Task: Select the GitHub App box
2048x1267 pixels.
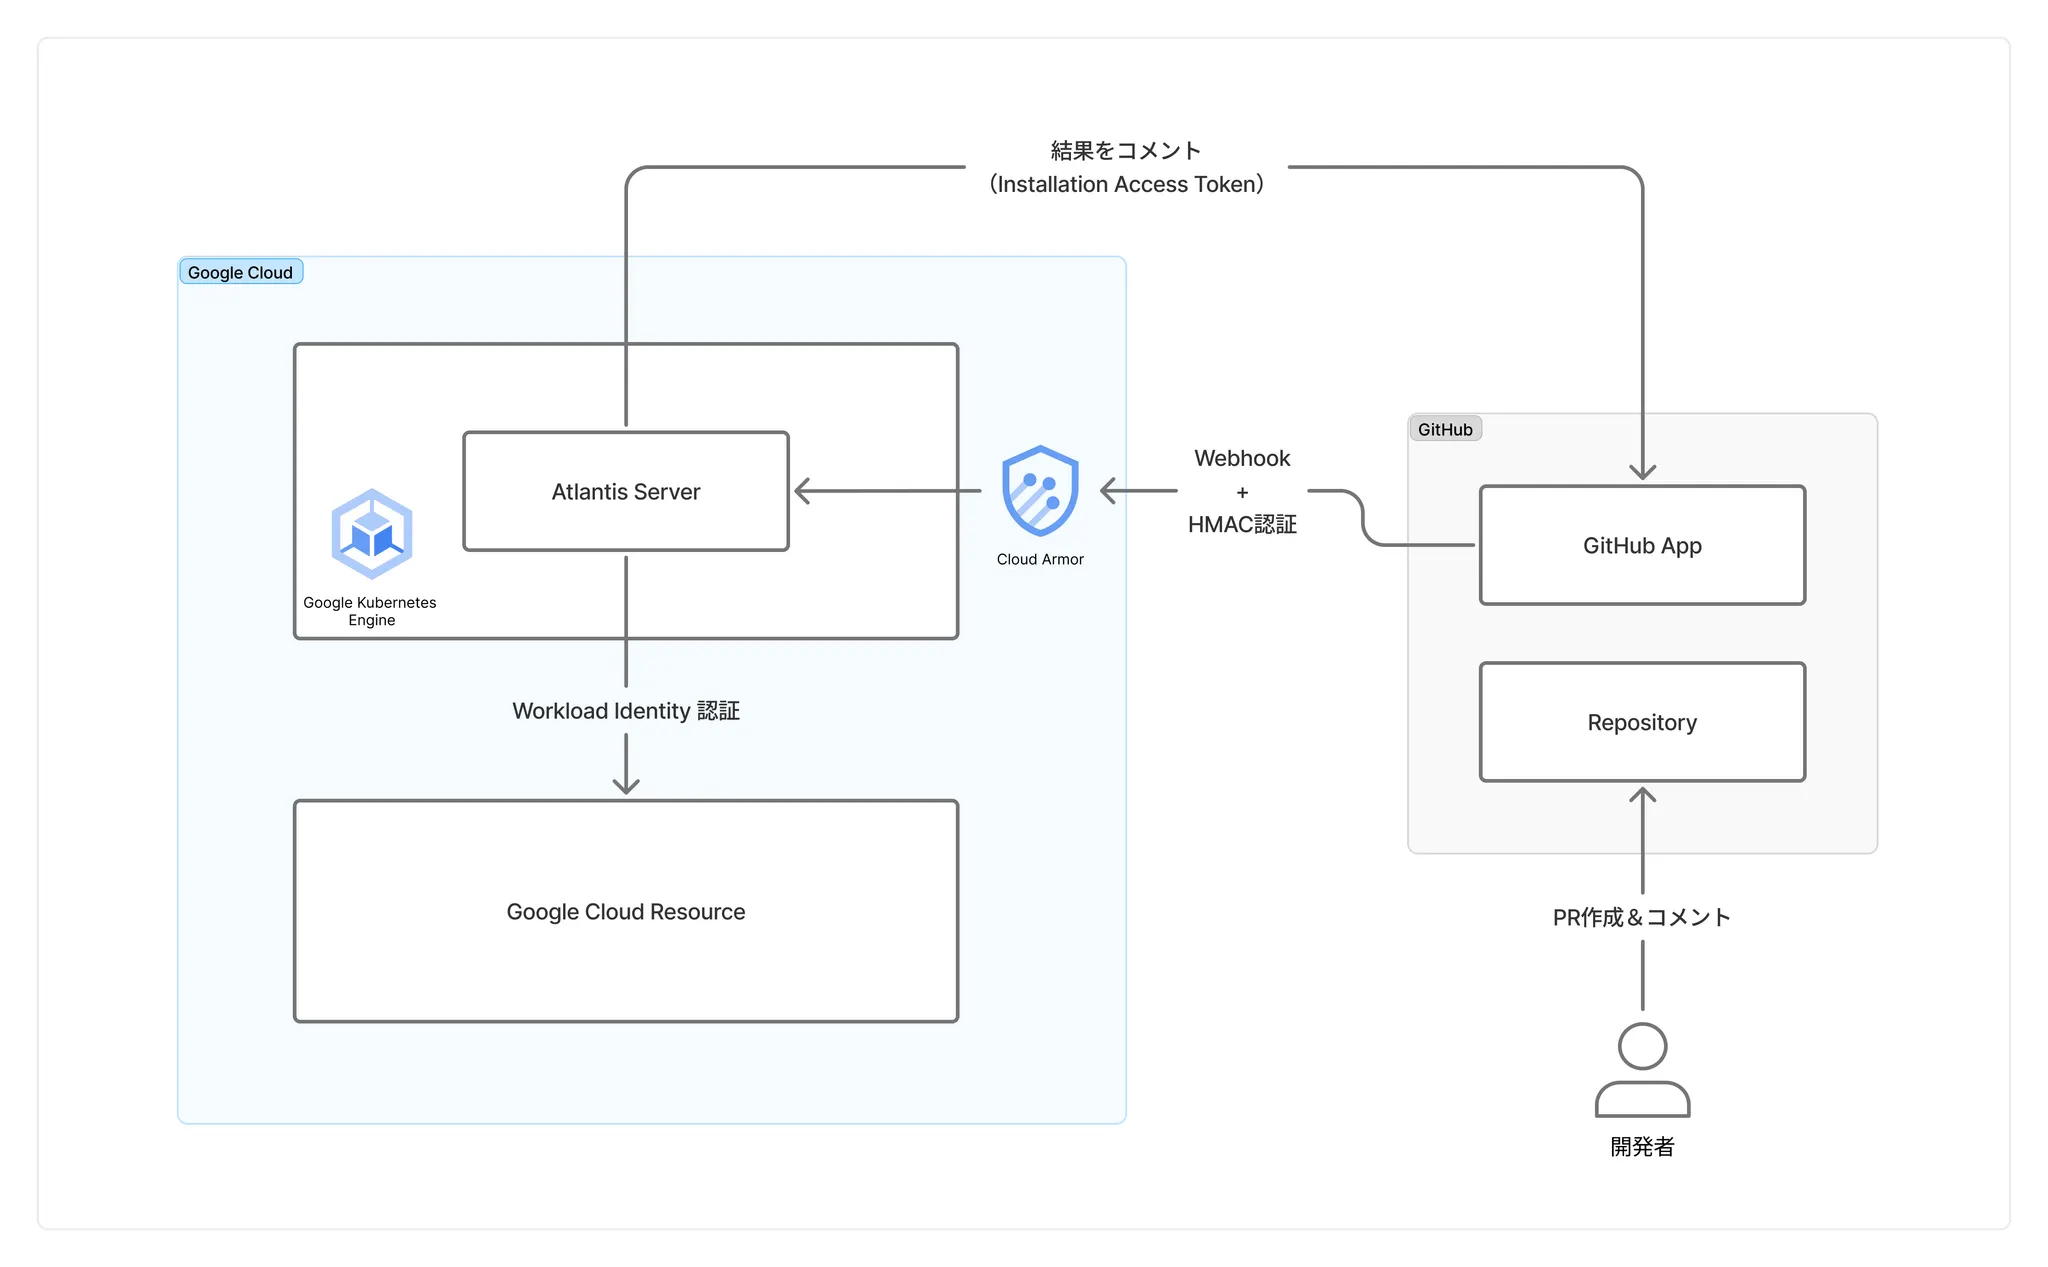Action: coord(1642,545)
